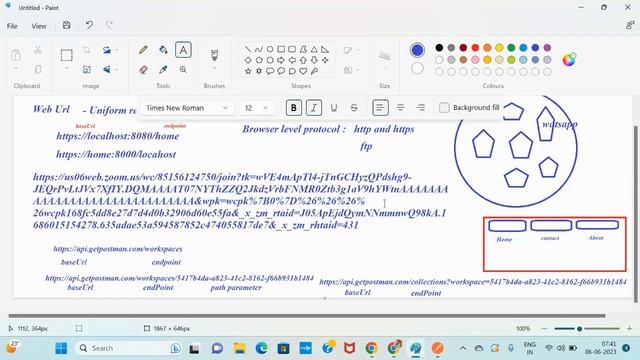The height and width of the screenshot is (360, 640).
Task: Pick the Pentagon shape
Action: 259,60
